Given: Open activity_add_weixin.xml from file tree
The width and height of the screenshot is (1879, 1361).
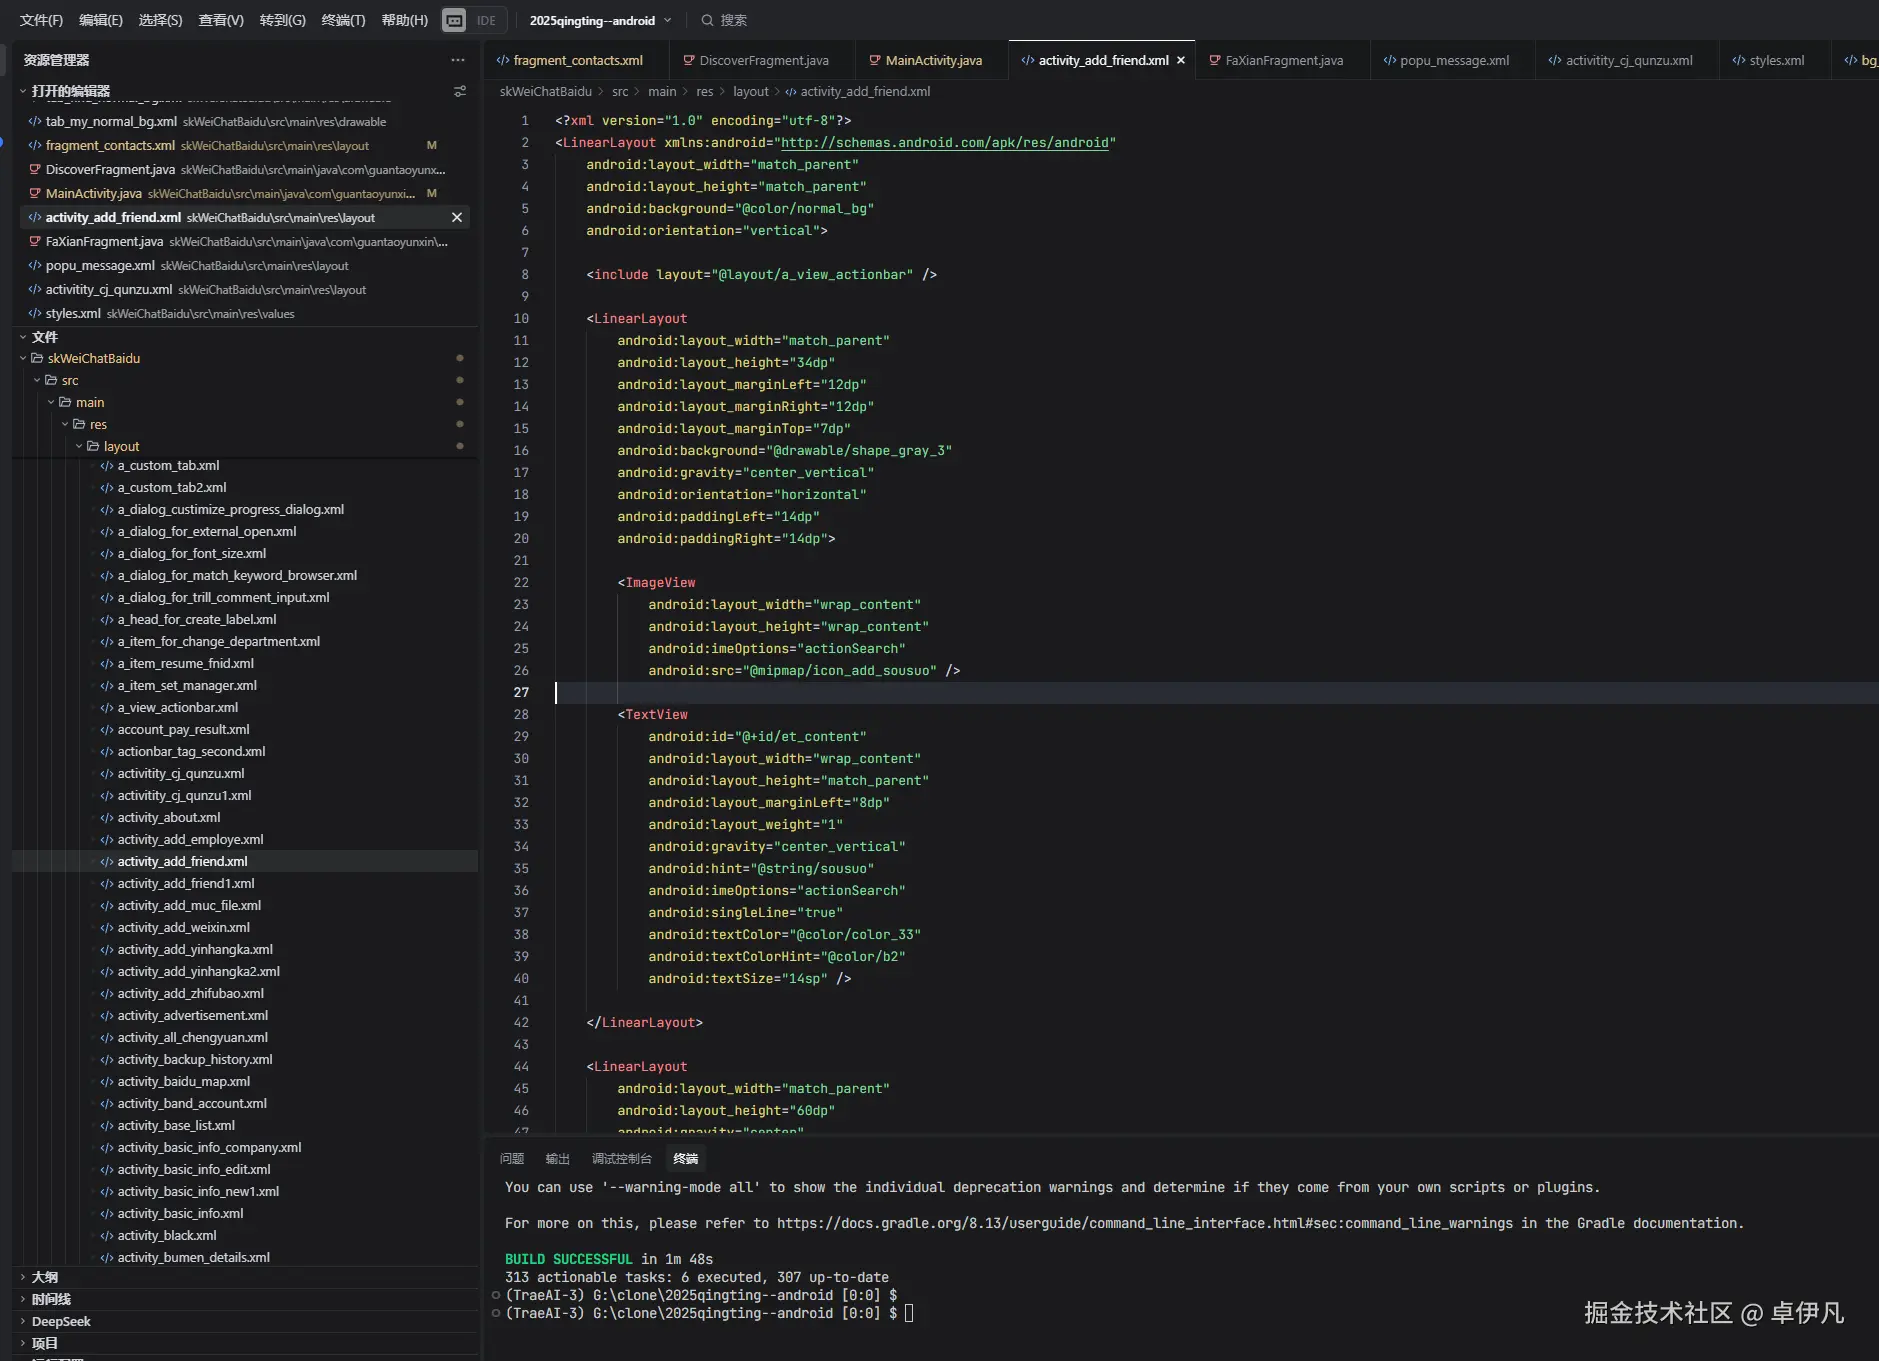Looking at the screenshot, I should pos(183,928).
